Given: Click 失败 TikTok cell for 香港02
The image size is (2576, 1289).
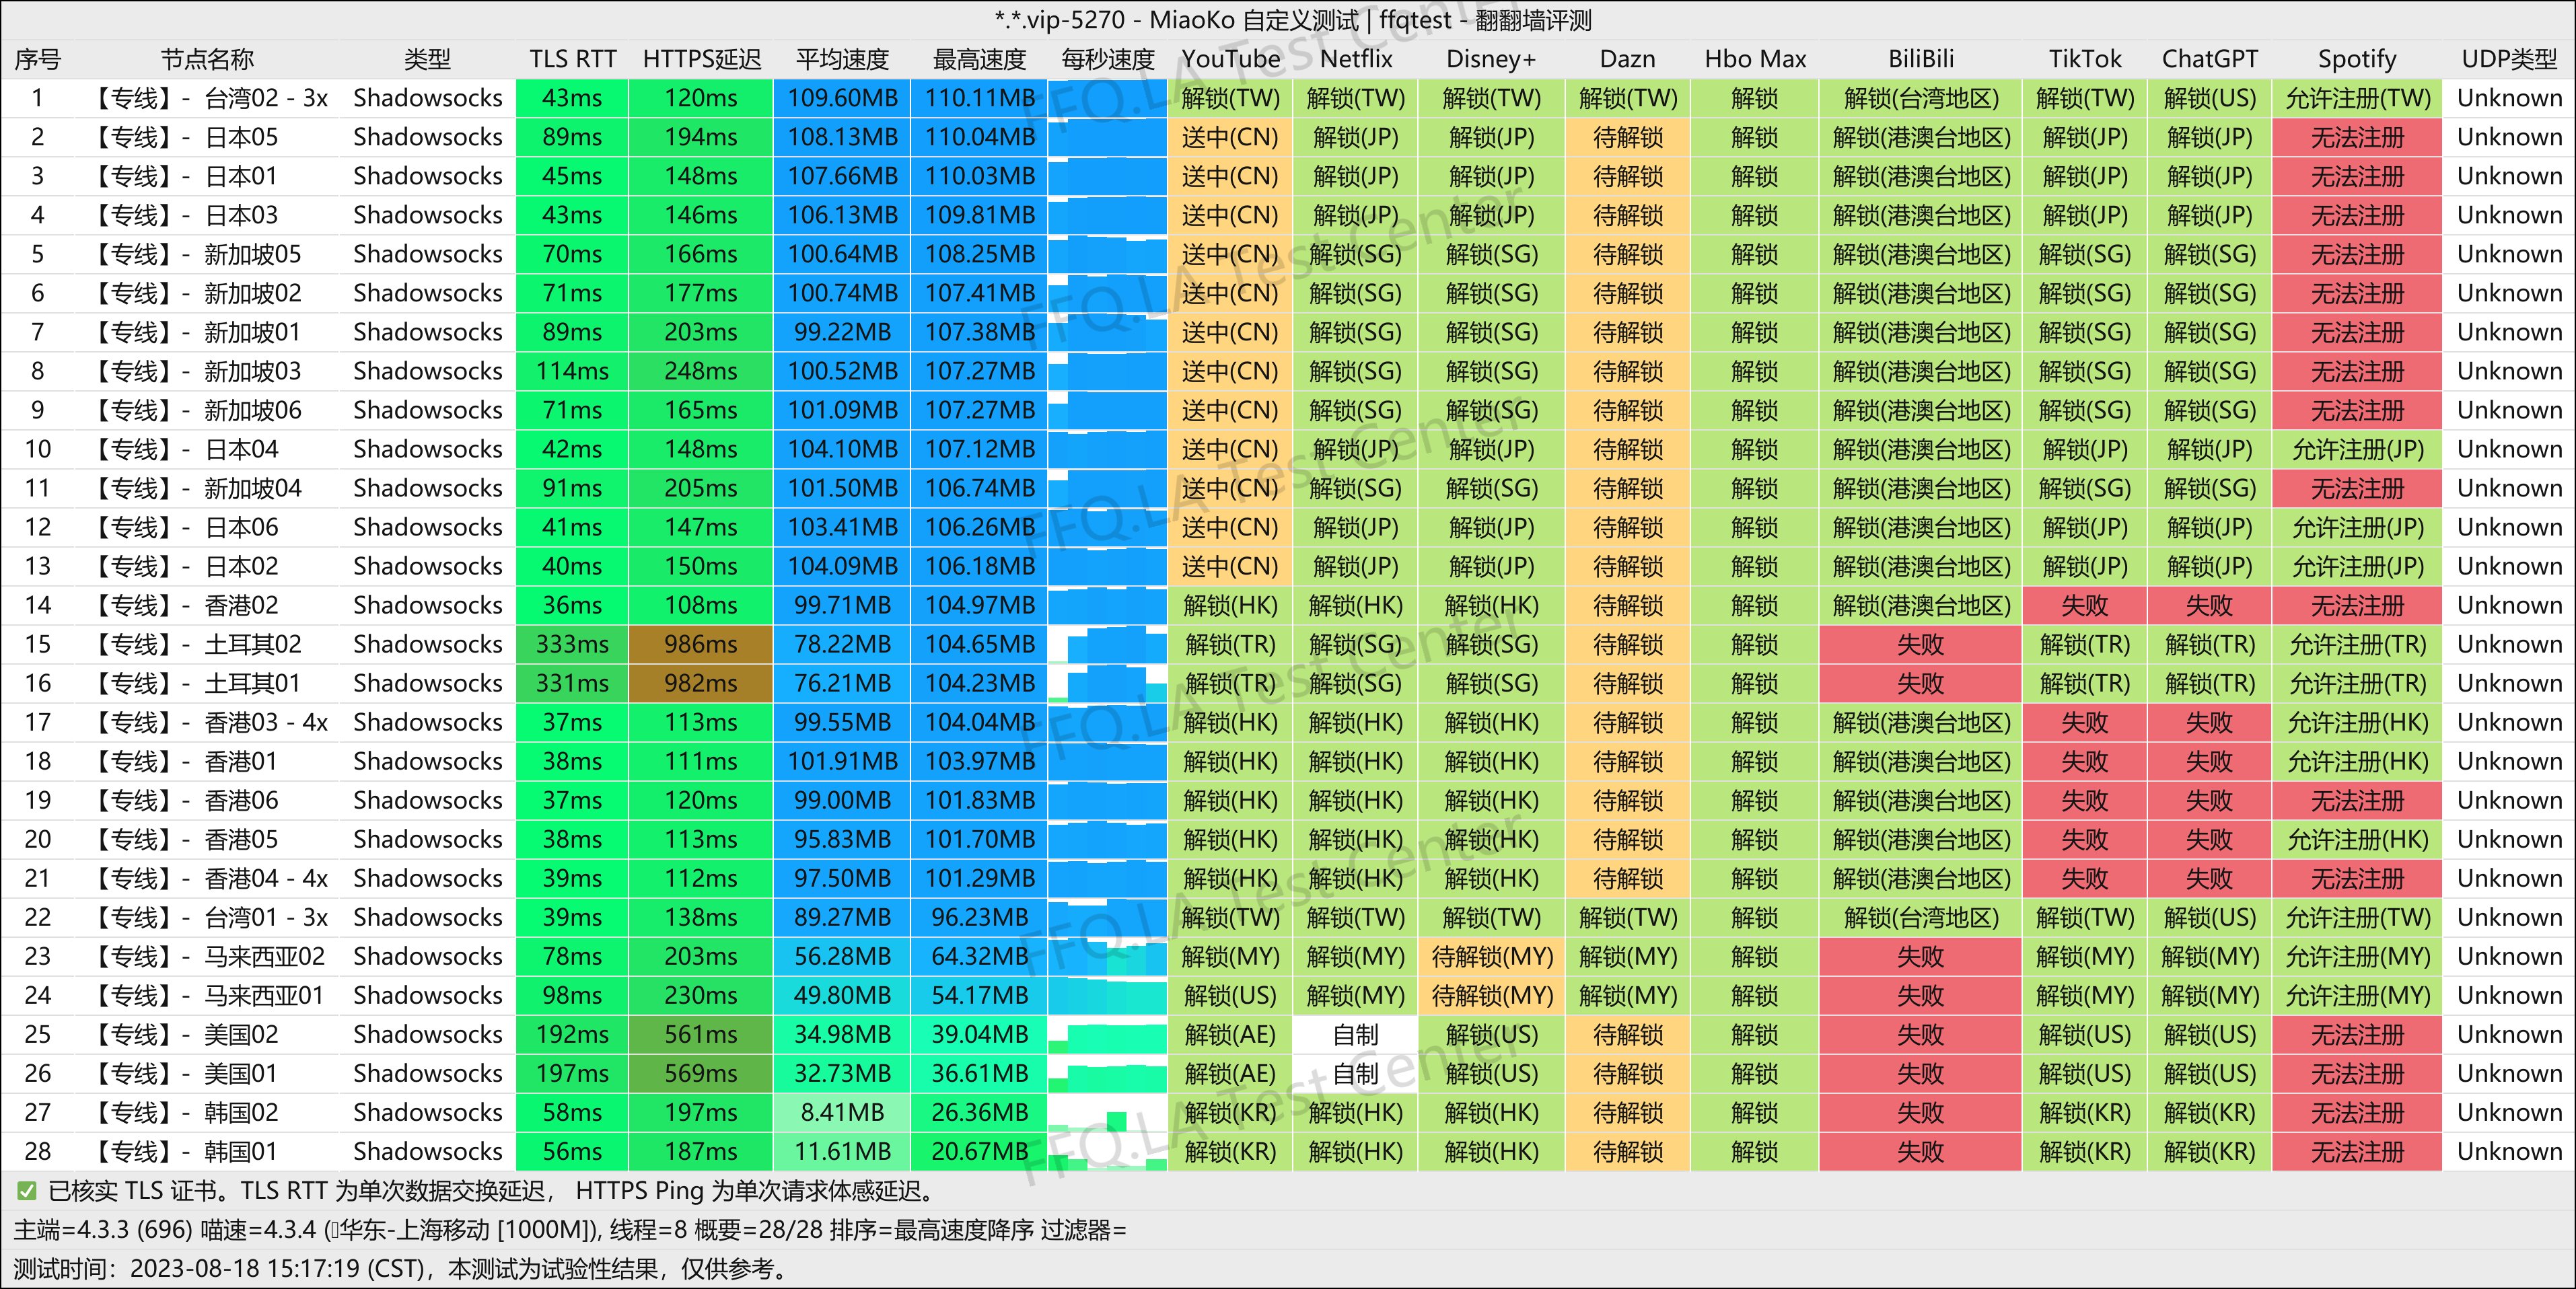Looking at the screenshot, I should pos(2084,605).
